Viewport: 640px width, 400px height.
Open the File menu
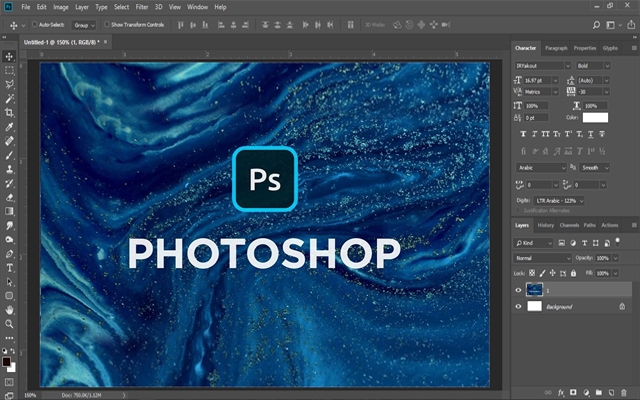[x=26, y=7]
